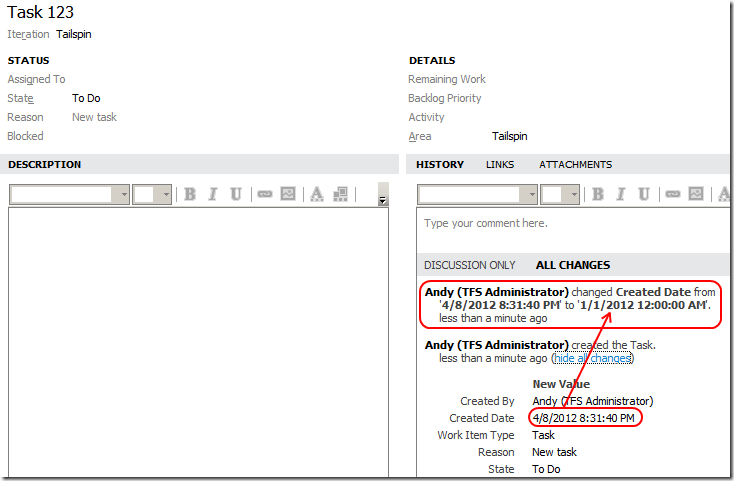Viewport: 734px width, 481px height.
Task: Select the State value 'To Do'
Action: click(86, 98)
